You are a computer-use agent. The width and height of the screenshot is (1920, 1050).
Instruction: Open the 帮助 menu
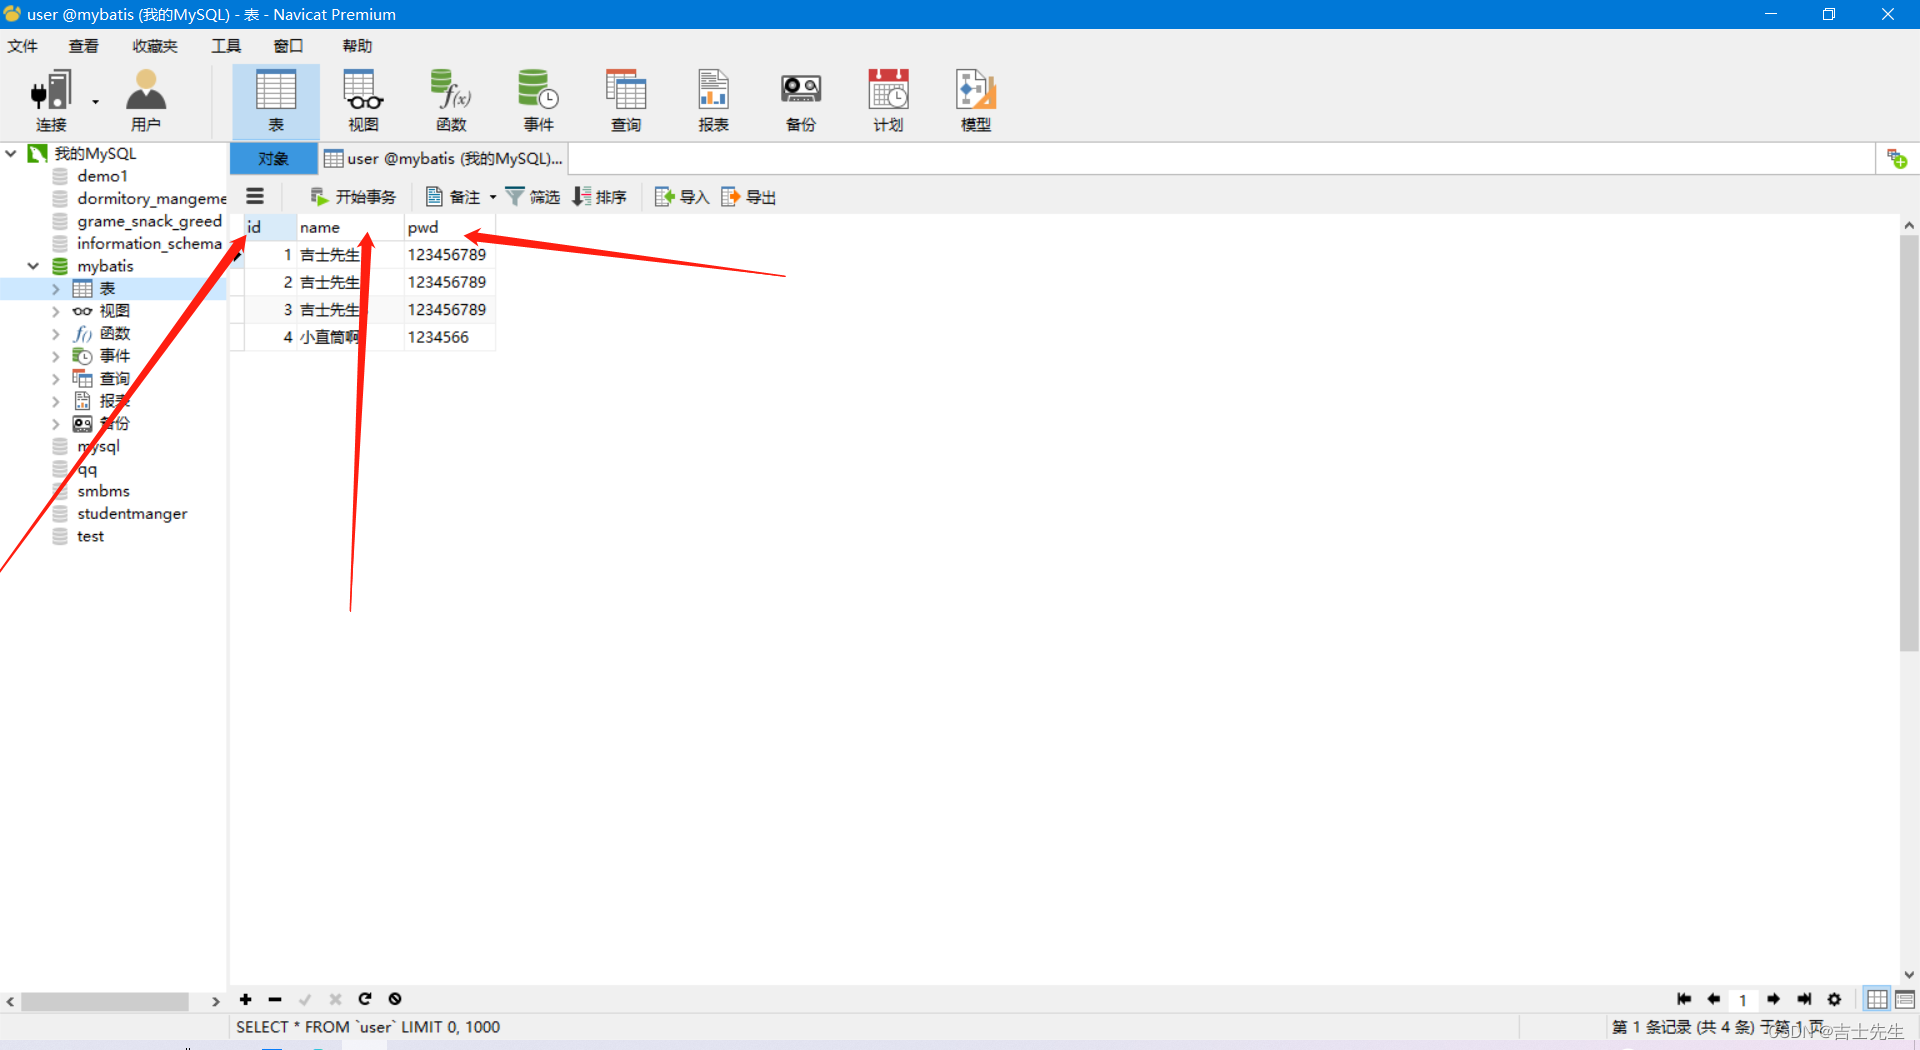tap(357, 46)
